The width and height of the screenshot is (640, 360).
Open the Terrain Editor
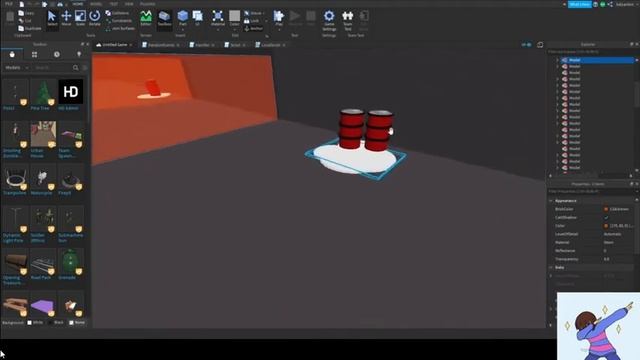pos(146,18)
